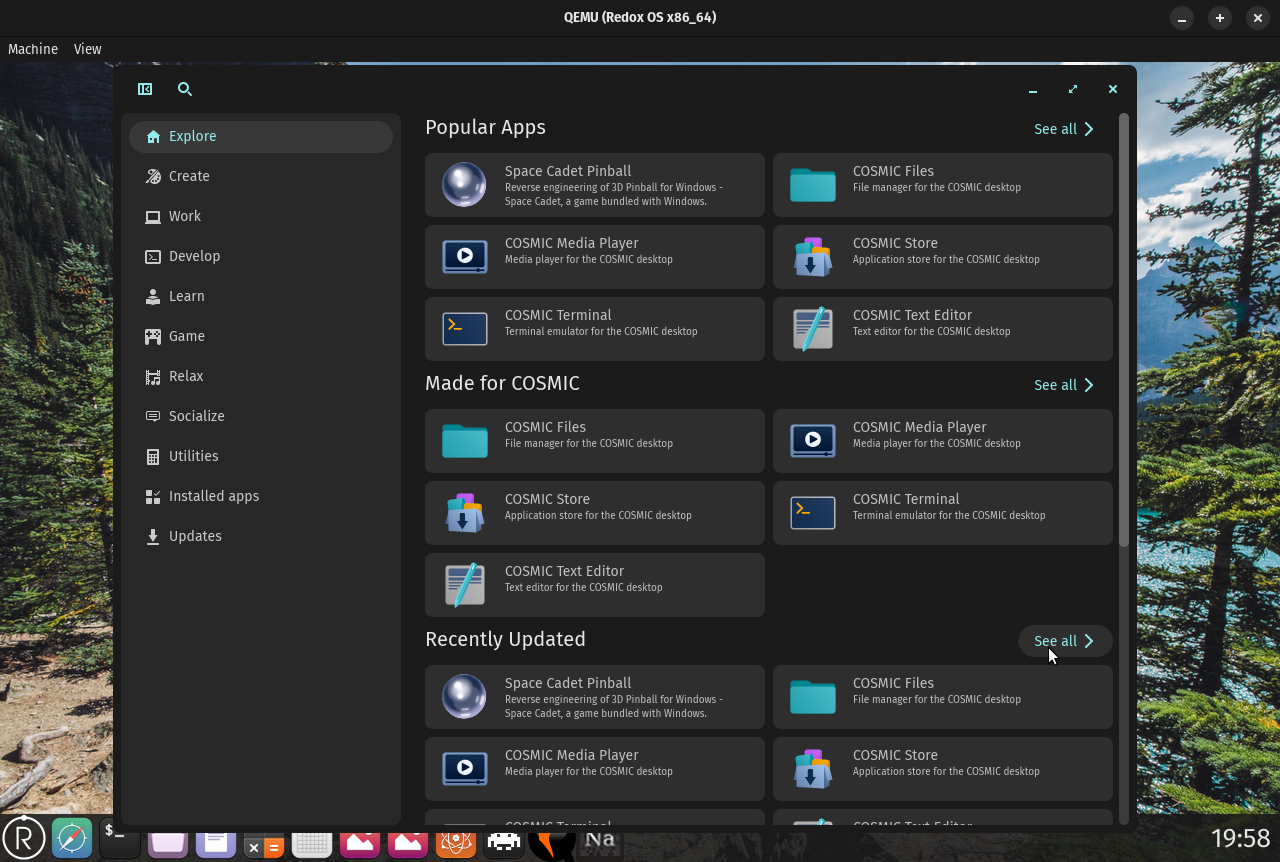The height and width of the screenshot is (862, 1280).
Task: Open COSMIC Files in Recently Updated
Action: click(x=943, y=697)
